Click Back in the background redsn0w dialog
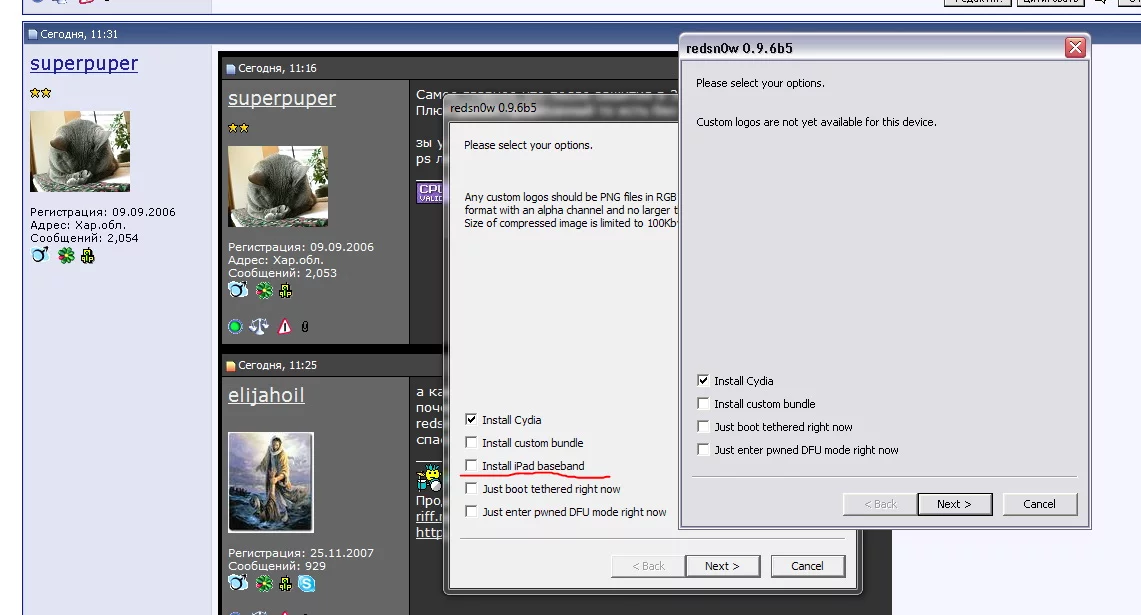 click(648, 566)
